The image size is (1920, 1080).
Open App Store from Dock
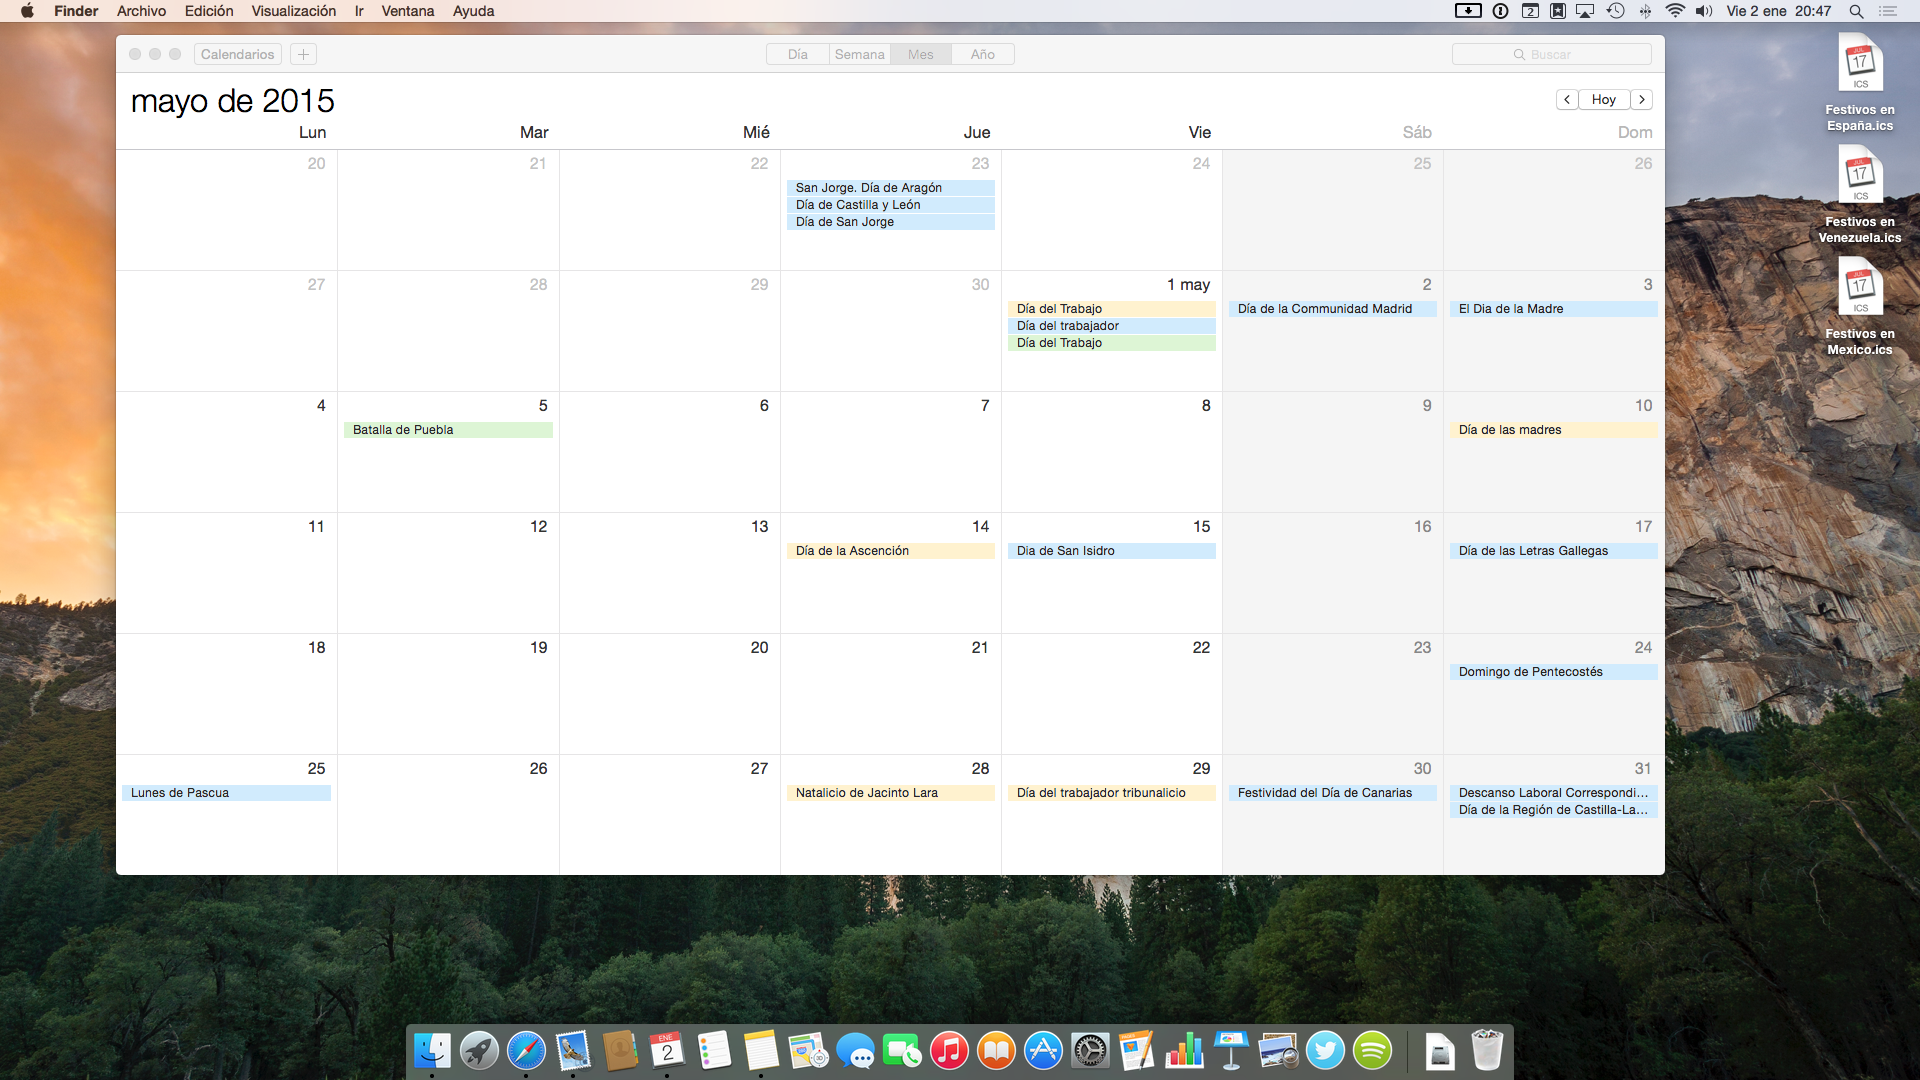[1043, 1051]
